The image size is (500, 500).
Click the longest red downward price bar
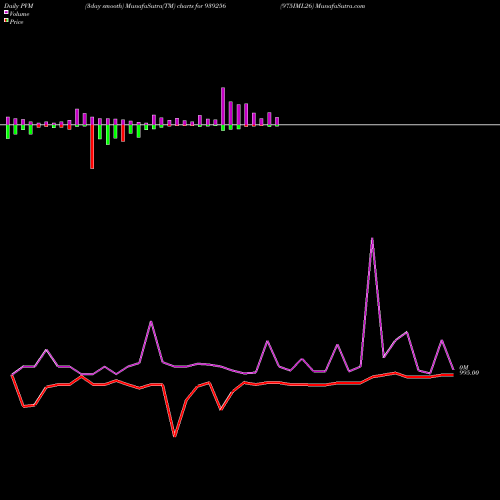92,147
